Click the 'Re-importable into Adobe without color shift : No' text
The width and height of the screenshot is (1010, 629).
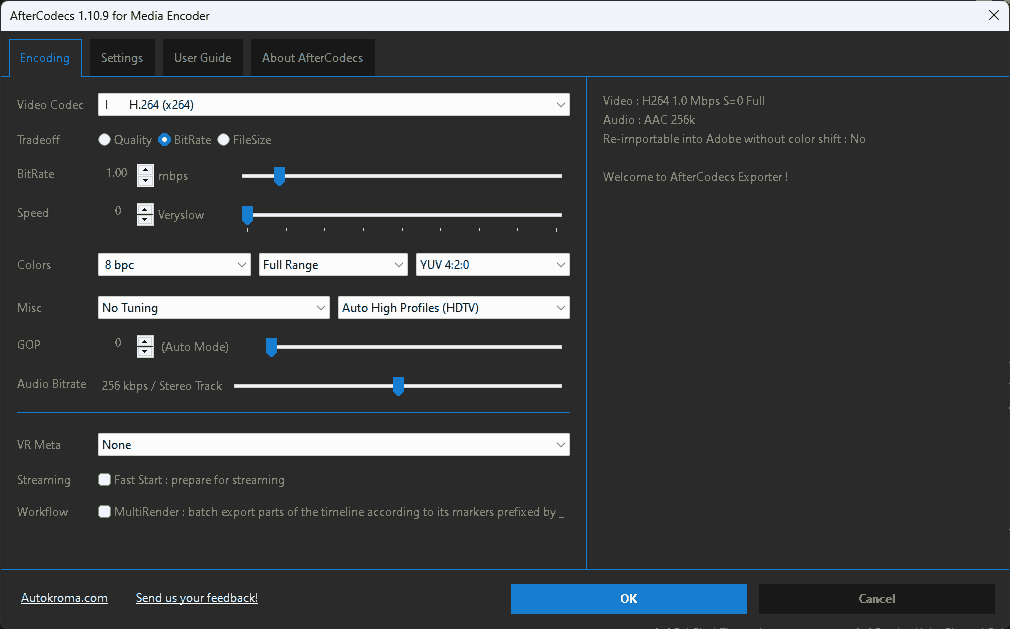pyautogui.click(x=734, y=139)
